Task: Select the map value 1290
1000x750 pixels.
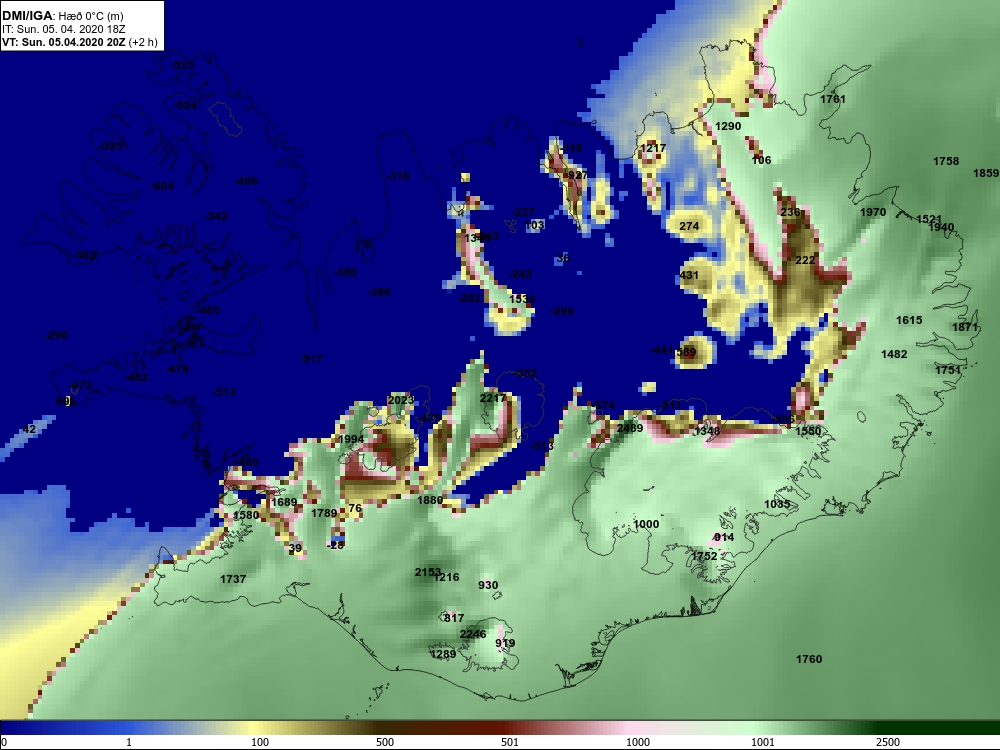Action: point(728,126)
